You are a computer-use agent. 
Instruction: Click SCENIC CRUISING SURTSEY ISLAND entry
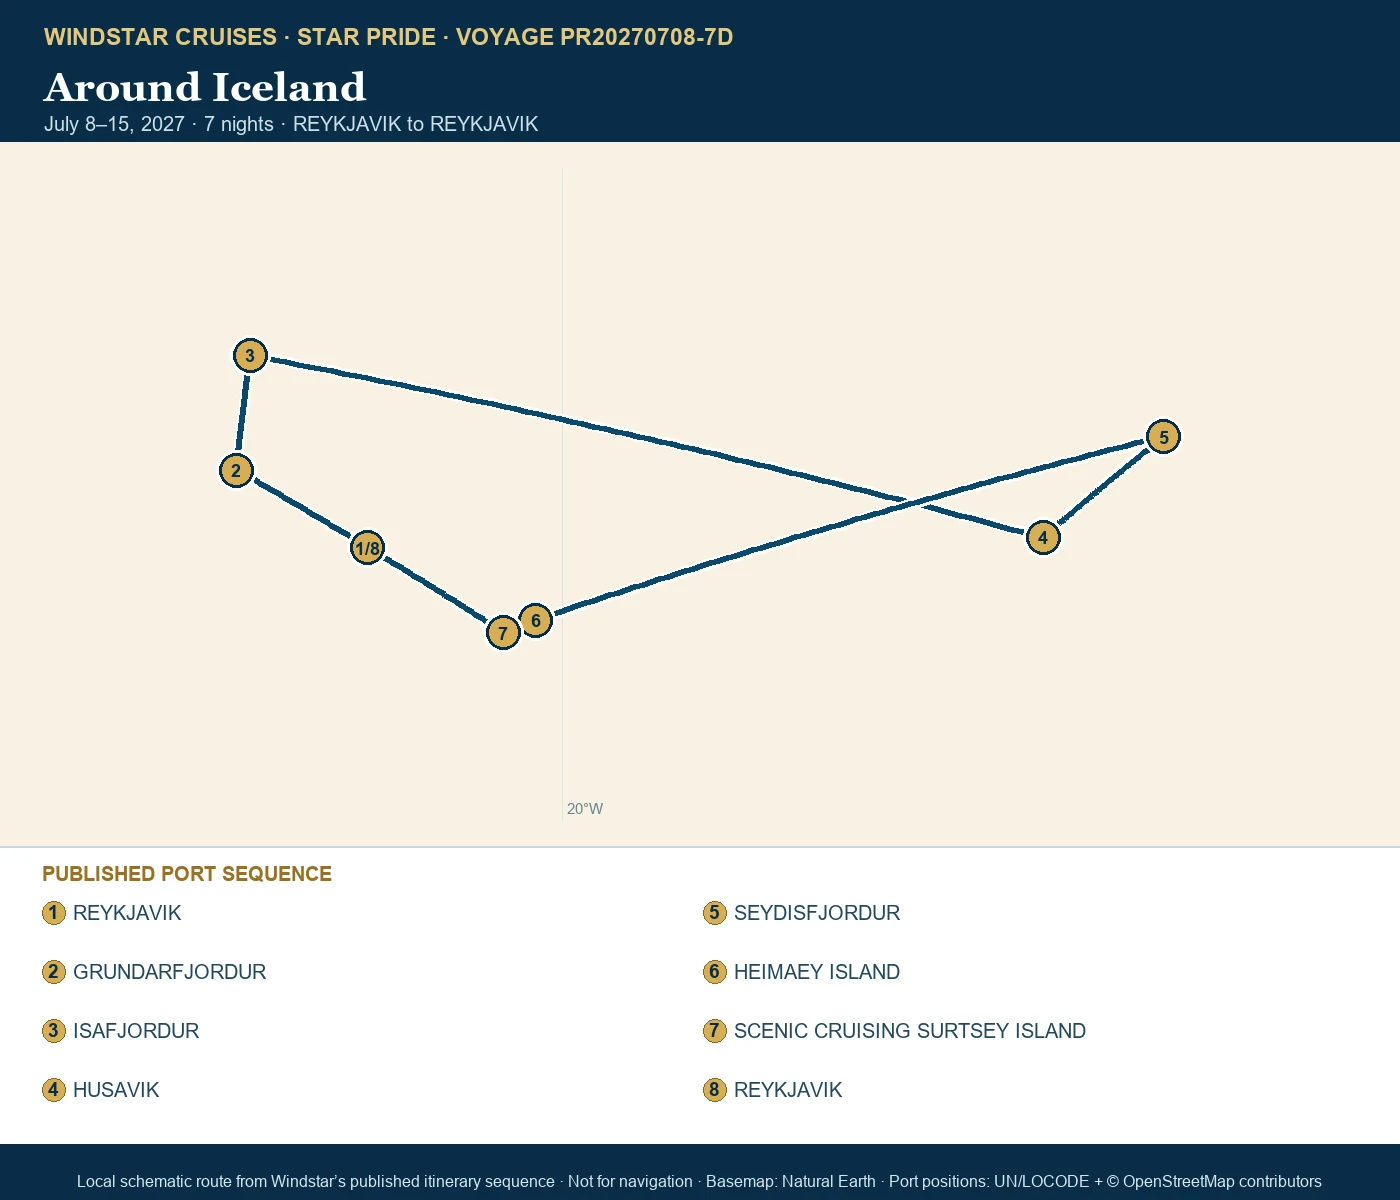pyautogui.click(x=910, y=1031)
